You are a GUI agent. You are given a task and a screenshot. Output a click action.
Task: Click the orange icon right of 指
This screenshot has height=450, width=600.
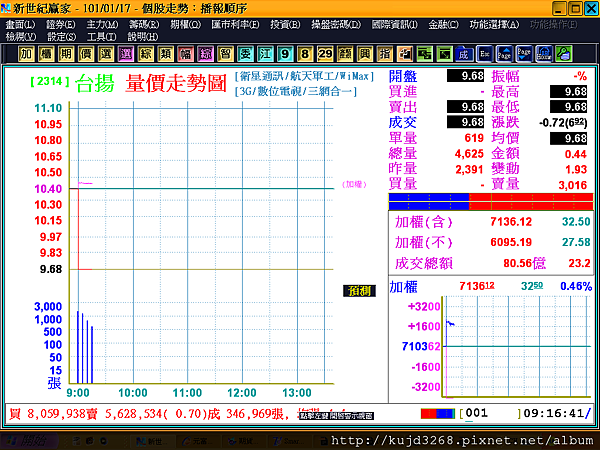click(404, 54)
